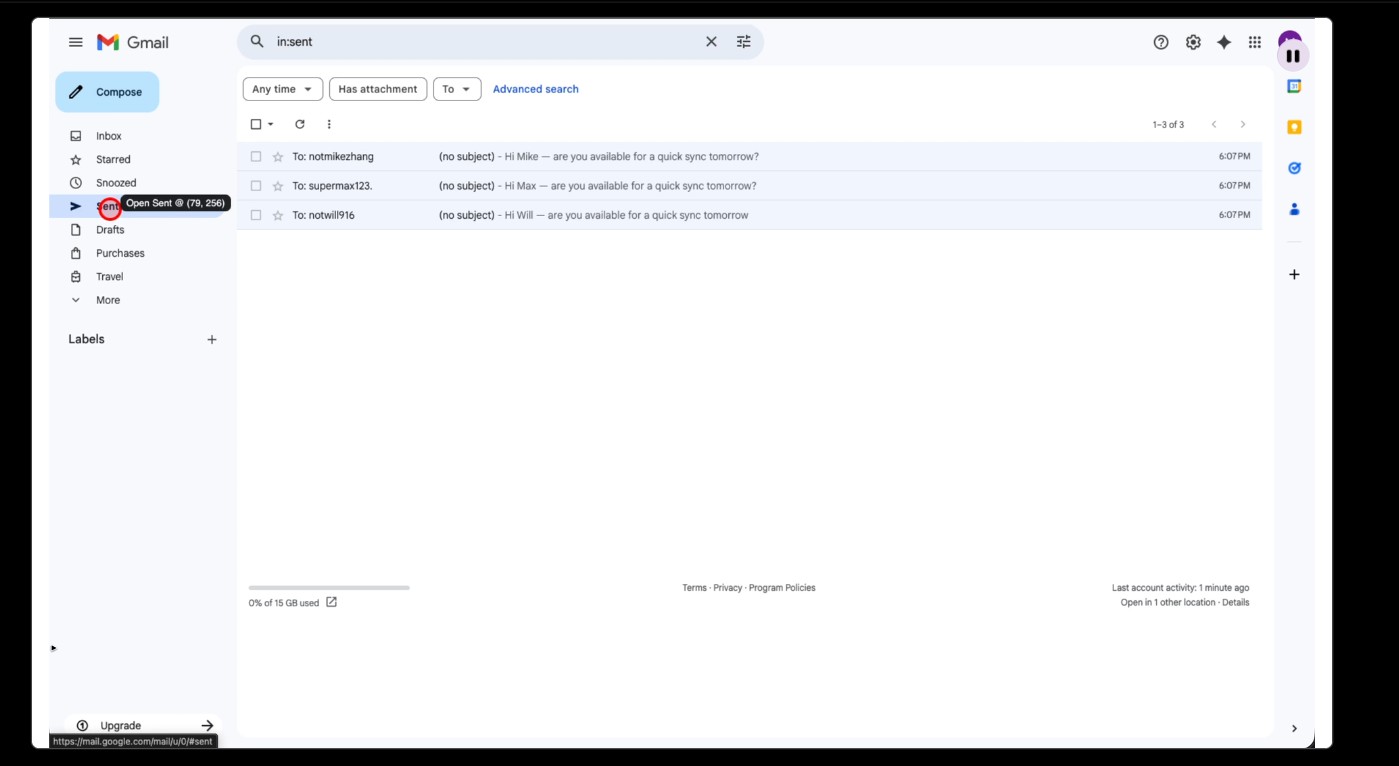The image size is (1399, 766).
Task: Click in the search mail field
Action: pyautogui.click(x=480, y=42)
